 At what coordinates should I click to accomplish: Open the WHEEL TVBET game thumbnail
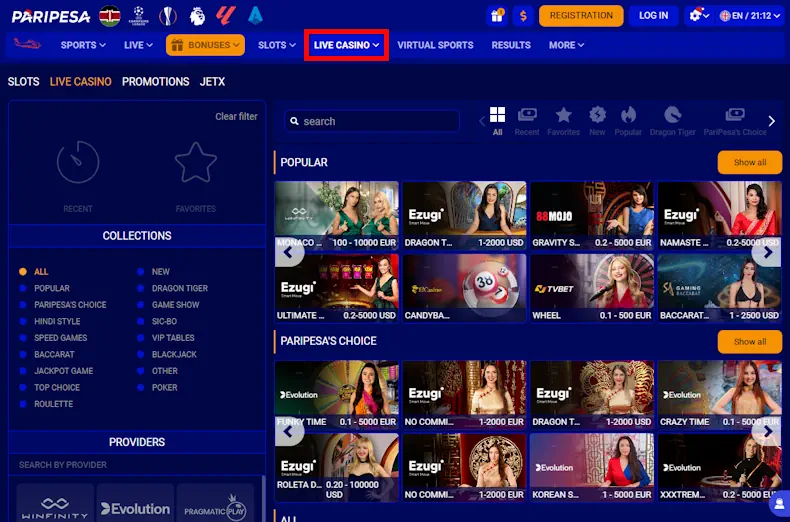click(x=592, y=288)
